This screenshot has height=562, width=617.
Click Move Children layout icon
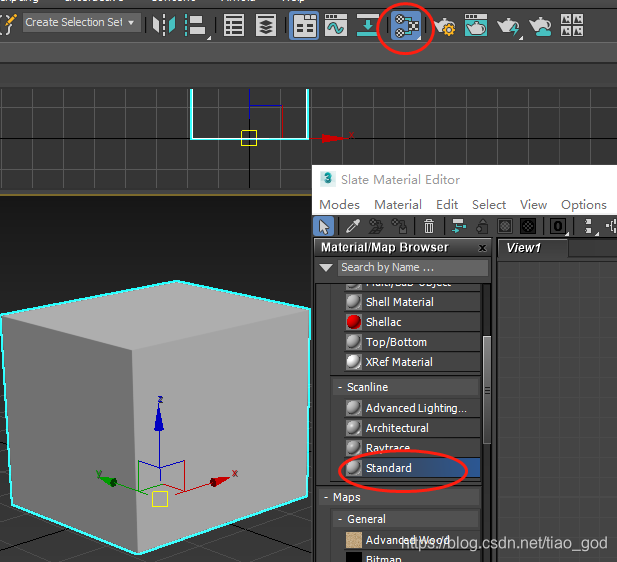pos(459,226)
